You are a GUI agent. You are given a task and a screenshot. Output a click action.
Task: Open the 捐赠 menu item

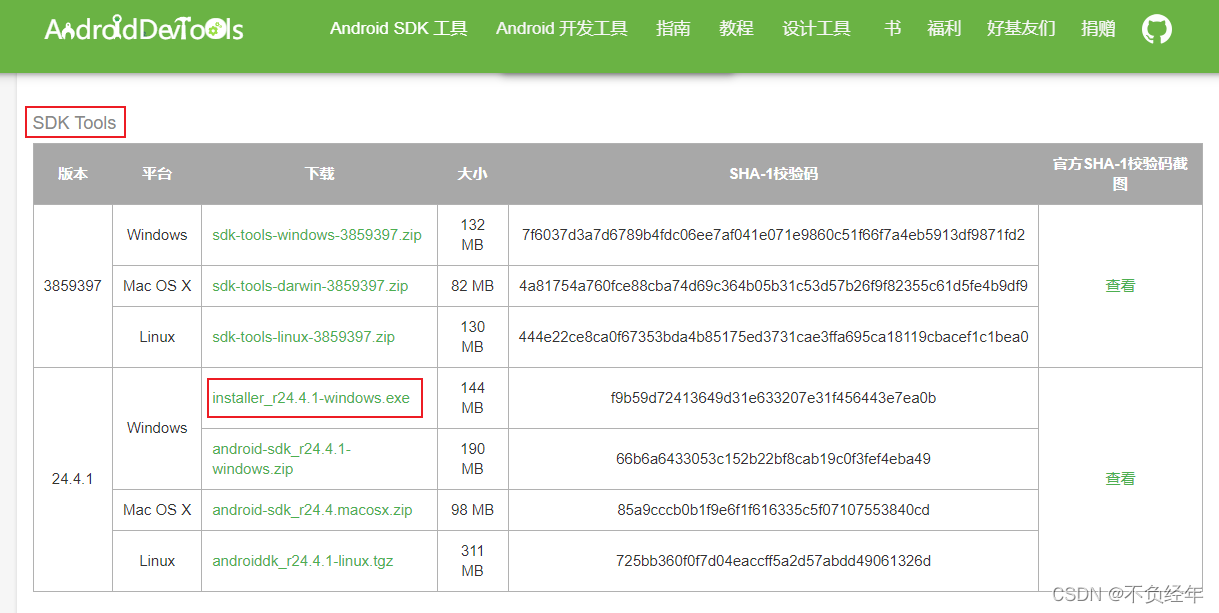tap(1098, 29)
